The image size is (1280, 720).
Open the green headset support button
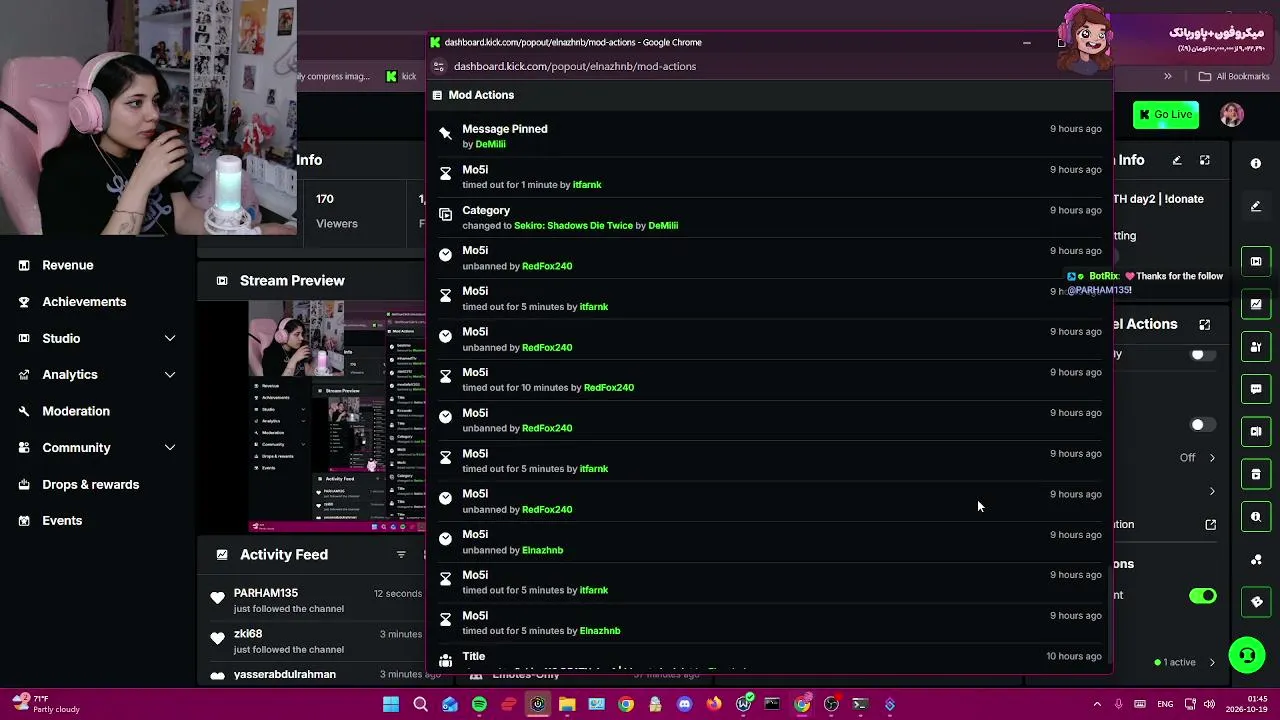tap(1247, 656)
